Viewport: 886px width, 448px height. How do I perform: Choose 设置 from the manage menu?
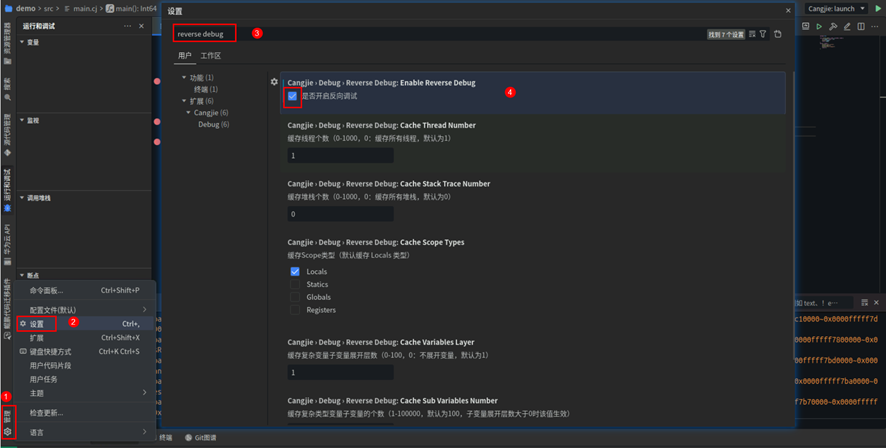85,324
